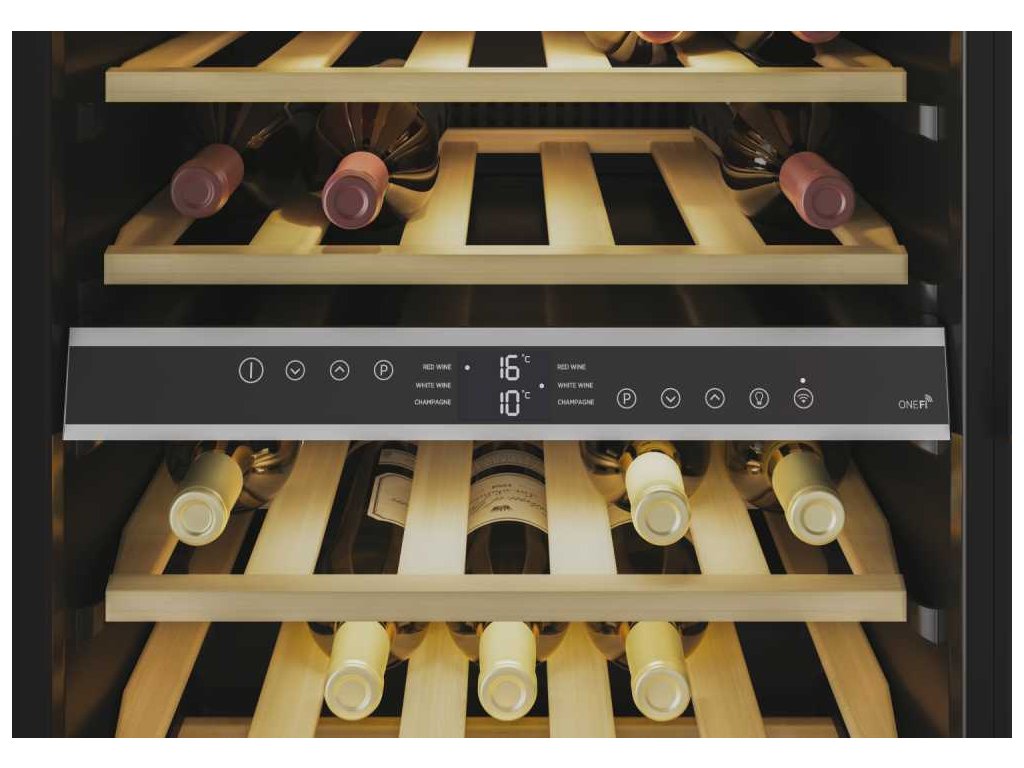Tap right WHITE WINE label
1024x768 pixels.
pos(575,385)
